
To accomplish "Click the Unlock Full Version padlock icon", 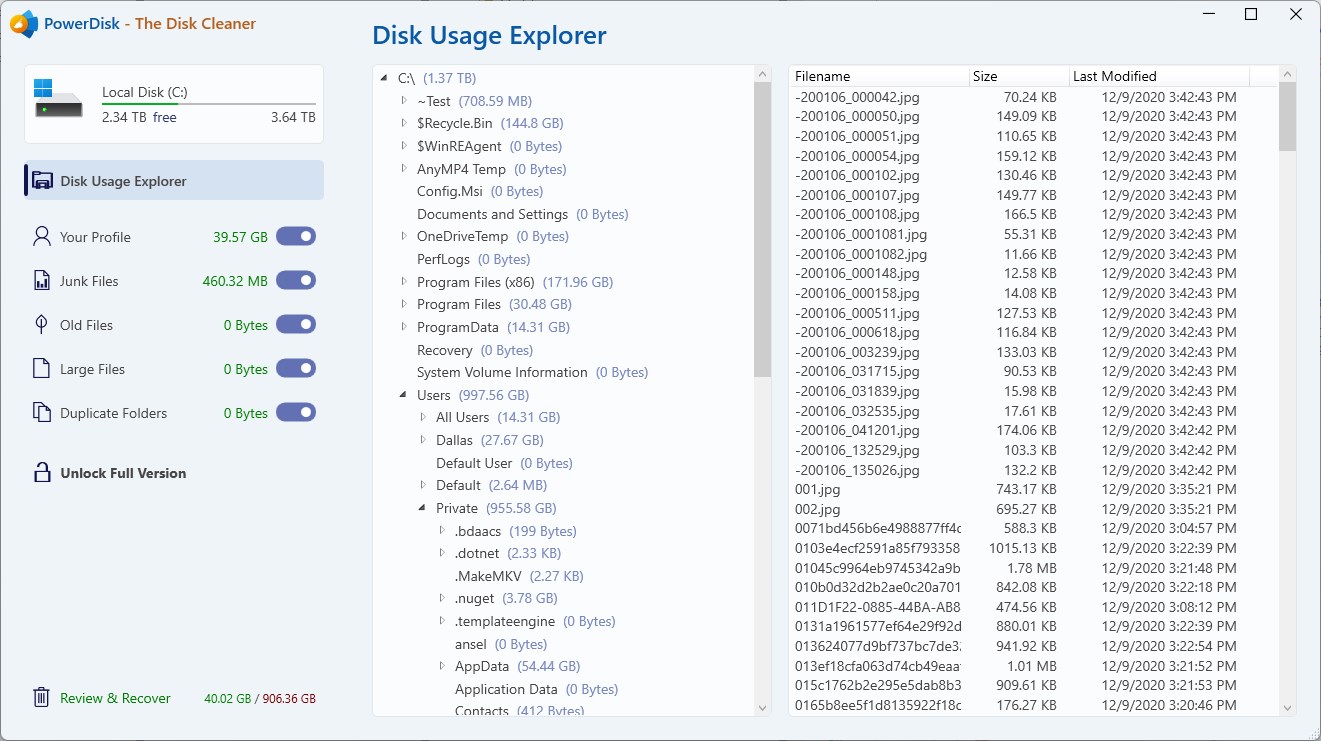I will [x=42, y=473].
